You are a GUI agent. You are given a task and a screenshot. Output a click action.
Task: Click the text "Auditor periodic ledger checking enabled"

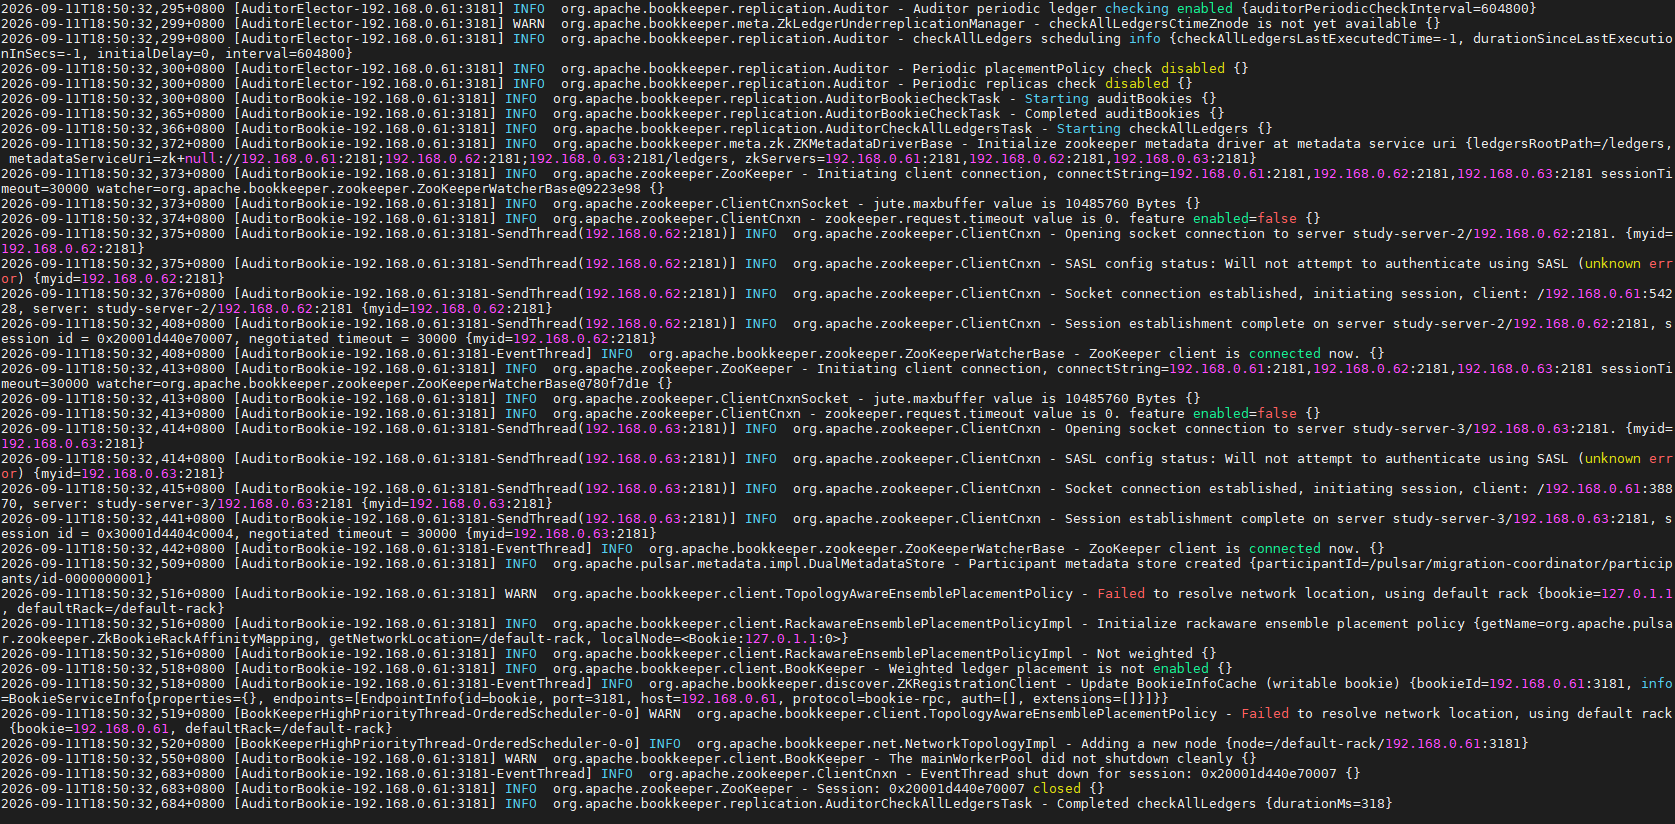1073,9
